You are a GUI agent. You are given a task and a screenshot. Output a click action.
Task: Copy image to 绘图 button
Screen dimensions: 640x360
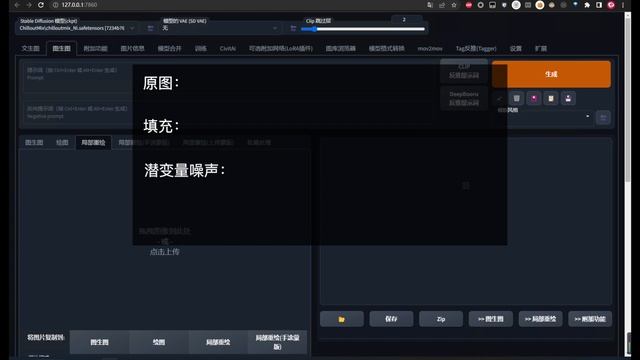[159, 342]
